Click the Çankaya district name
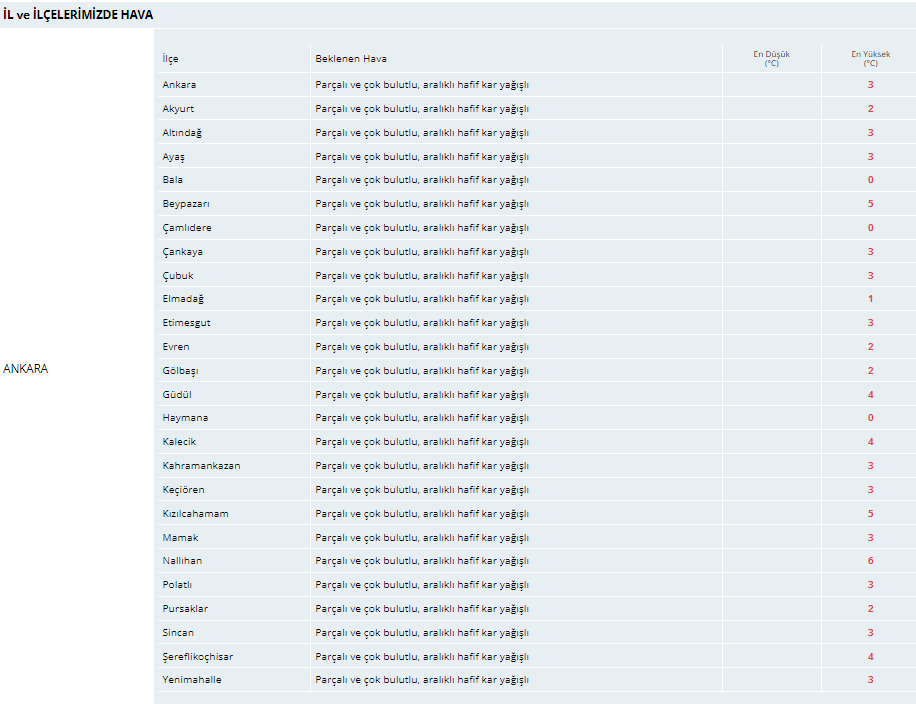 point(183,252)
